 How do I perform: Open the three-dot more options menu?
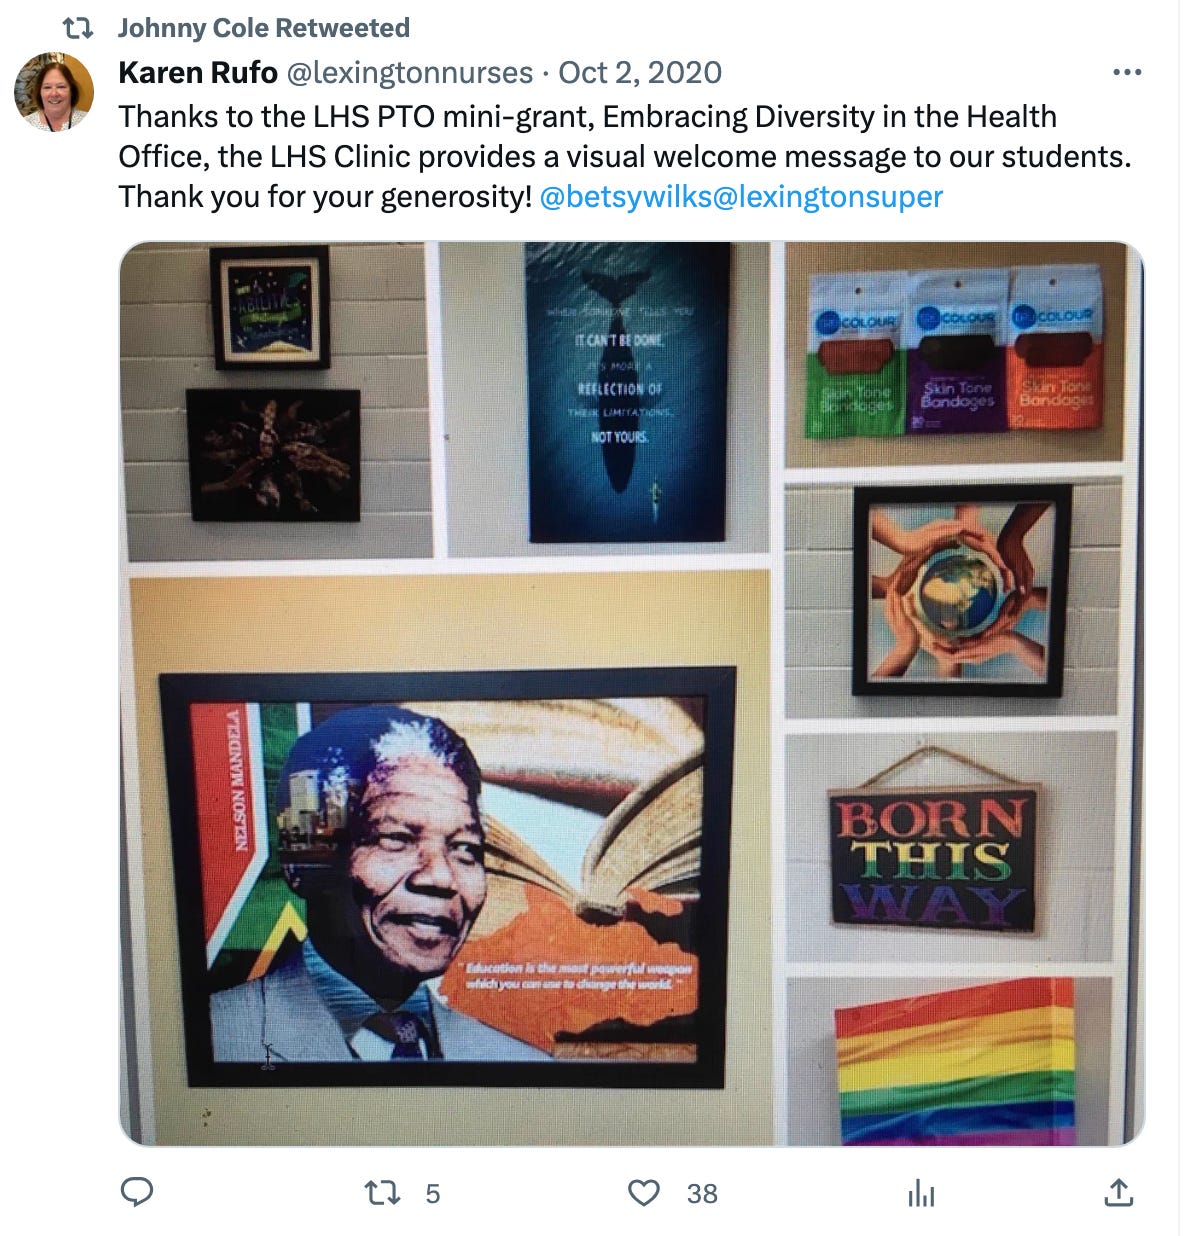[x=1127, y=72]
